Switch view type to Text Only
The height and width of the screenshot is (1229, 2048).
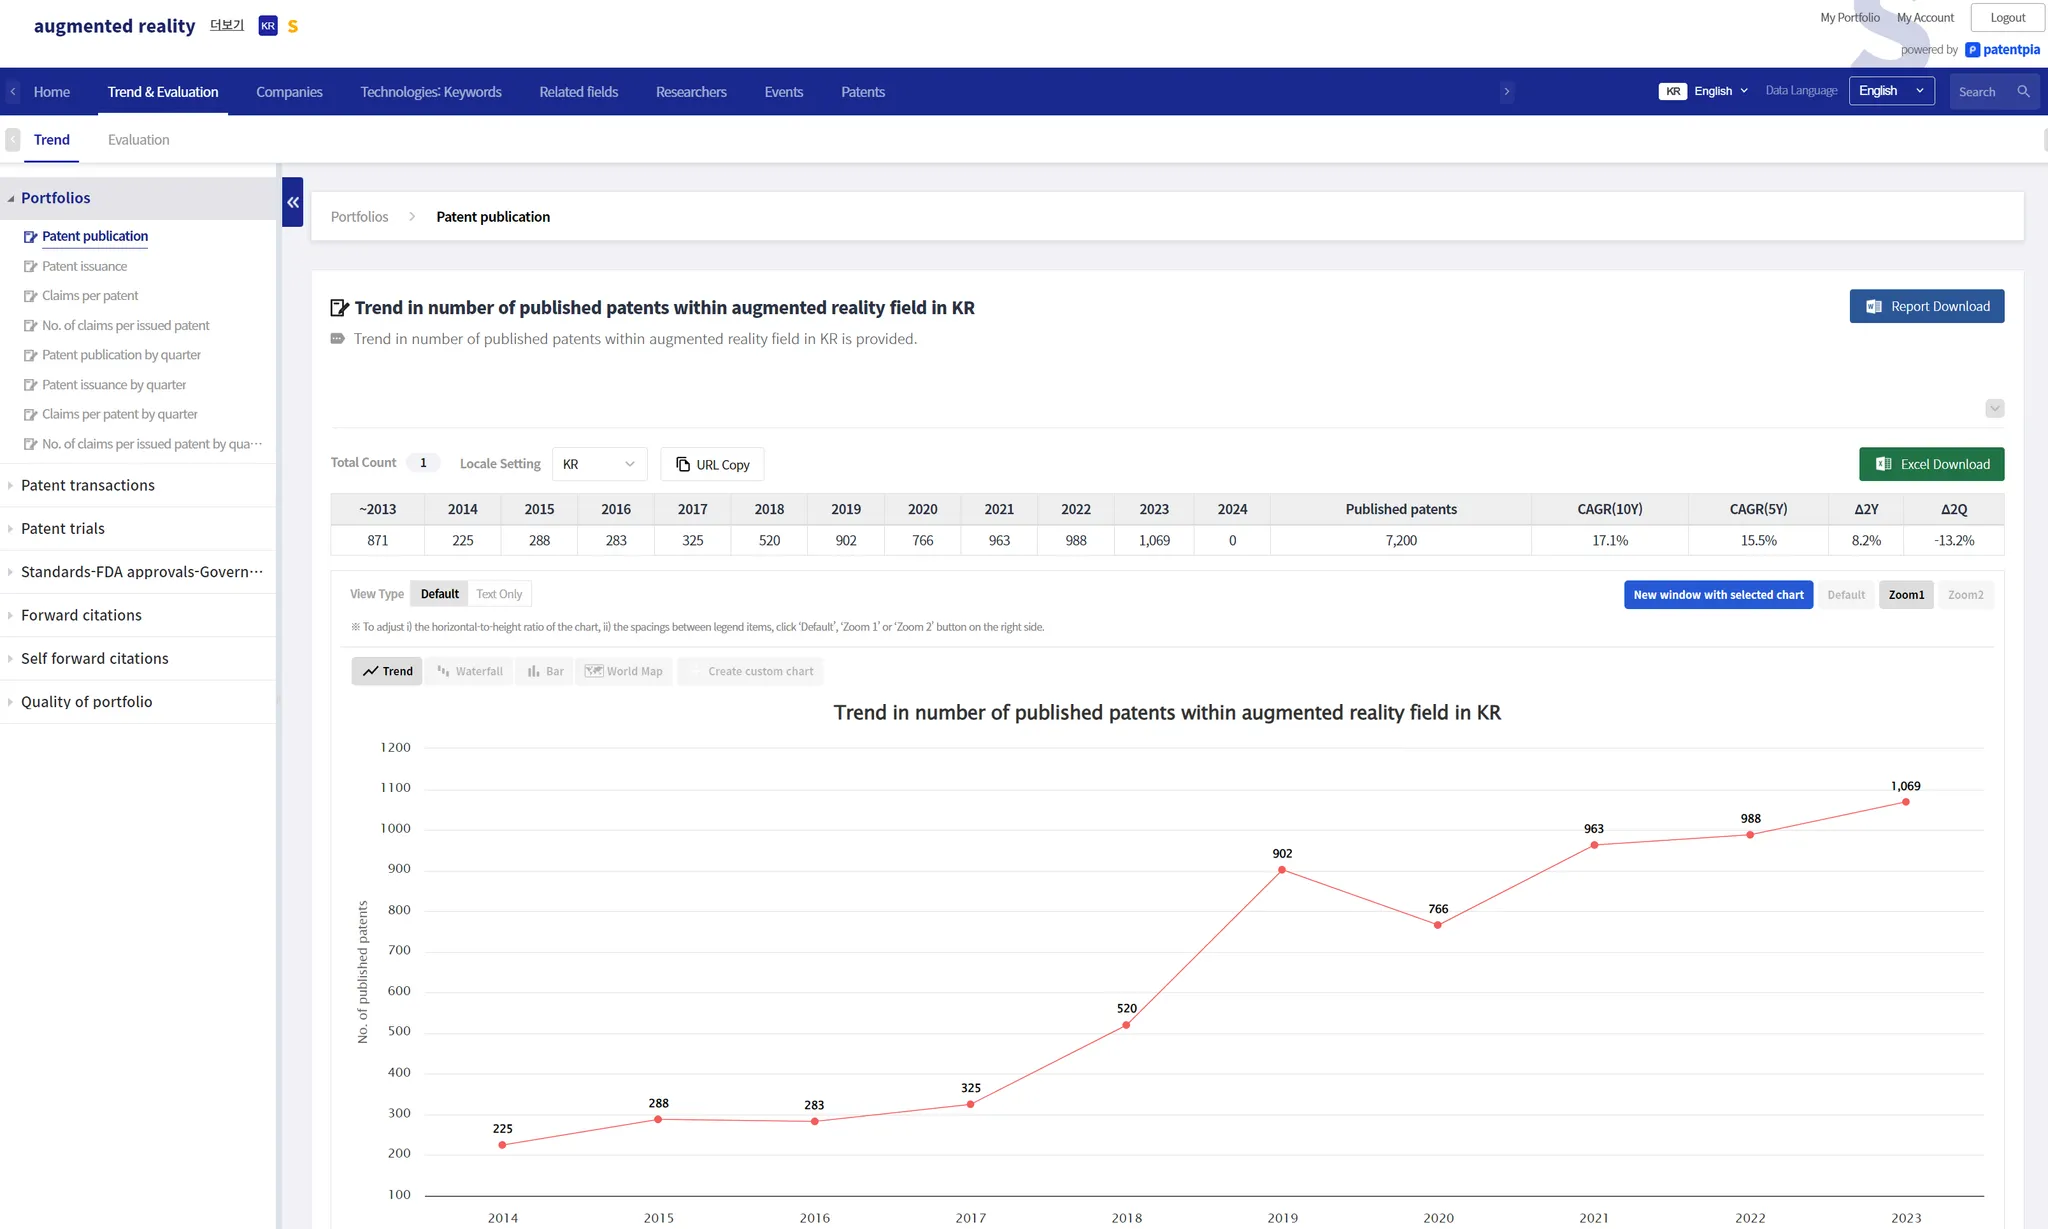[x=499, y=594]
